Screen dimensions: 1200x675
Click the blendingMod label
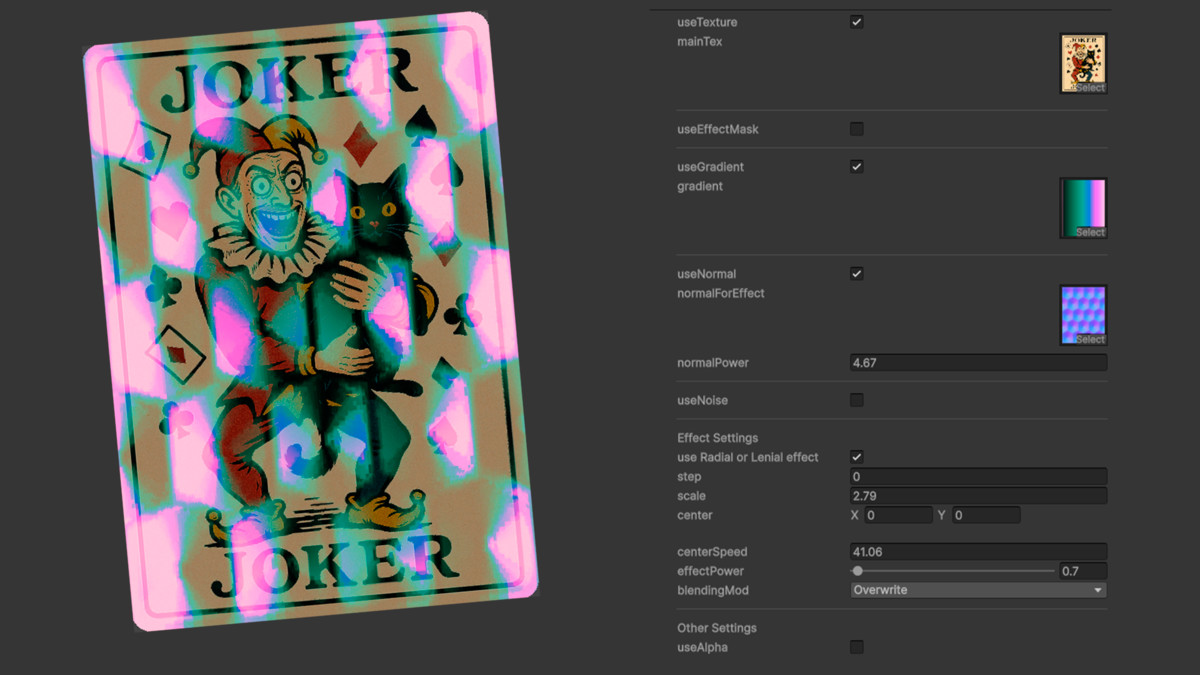[712, 590]
